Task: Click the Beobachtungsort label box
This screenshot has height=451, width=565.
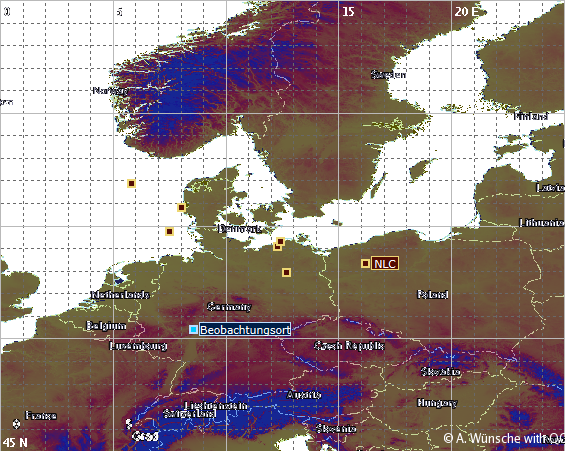Action: coord(245,330)
